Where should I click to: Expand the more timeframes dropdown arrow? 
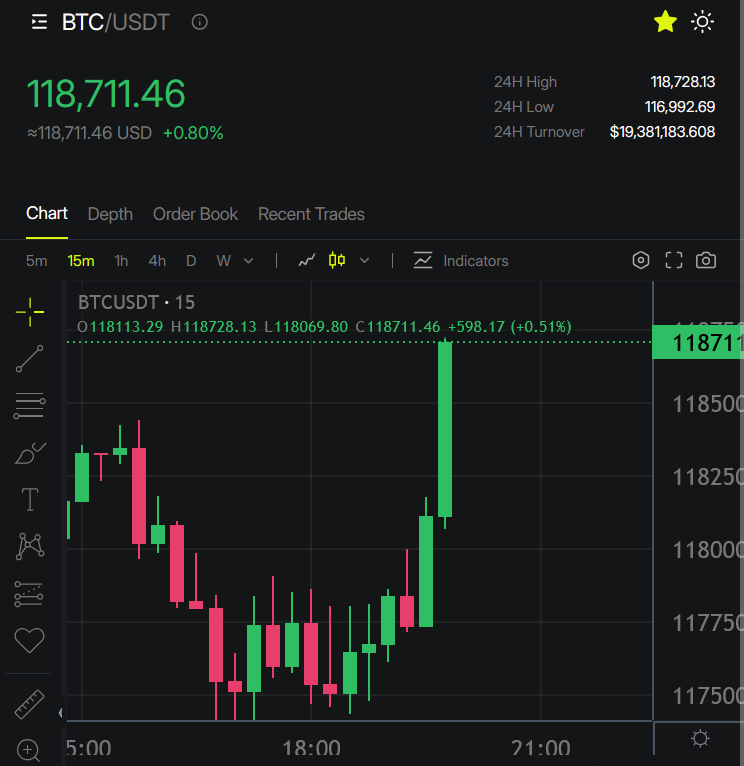(x=249, y=261)
